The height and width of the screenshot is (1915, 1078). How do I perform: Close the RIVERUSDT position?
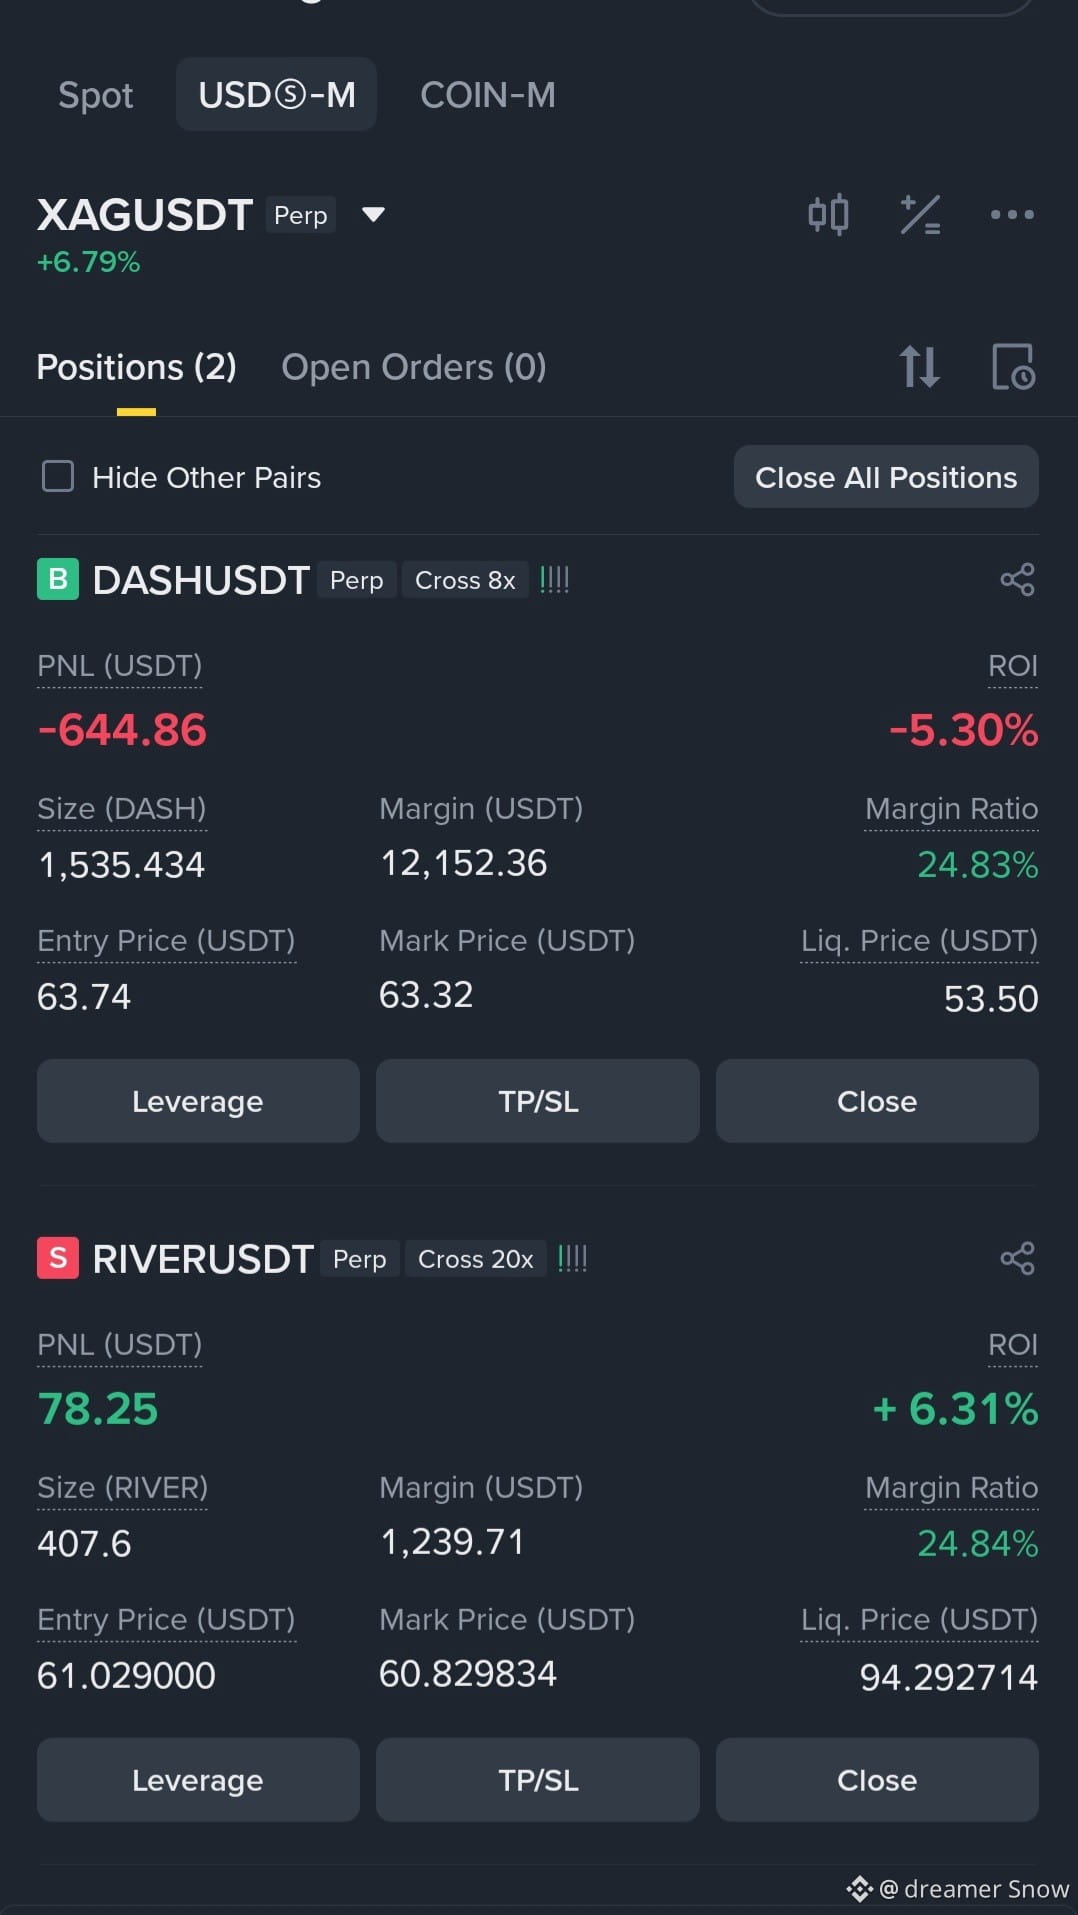pyautogui.click(x=877, y=1780)
